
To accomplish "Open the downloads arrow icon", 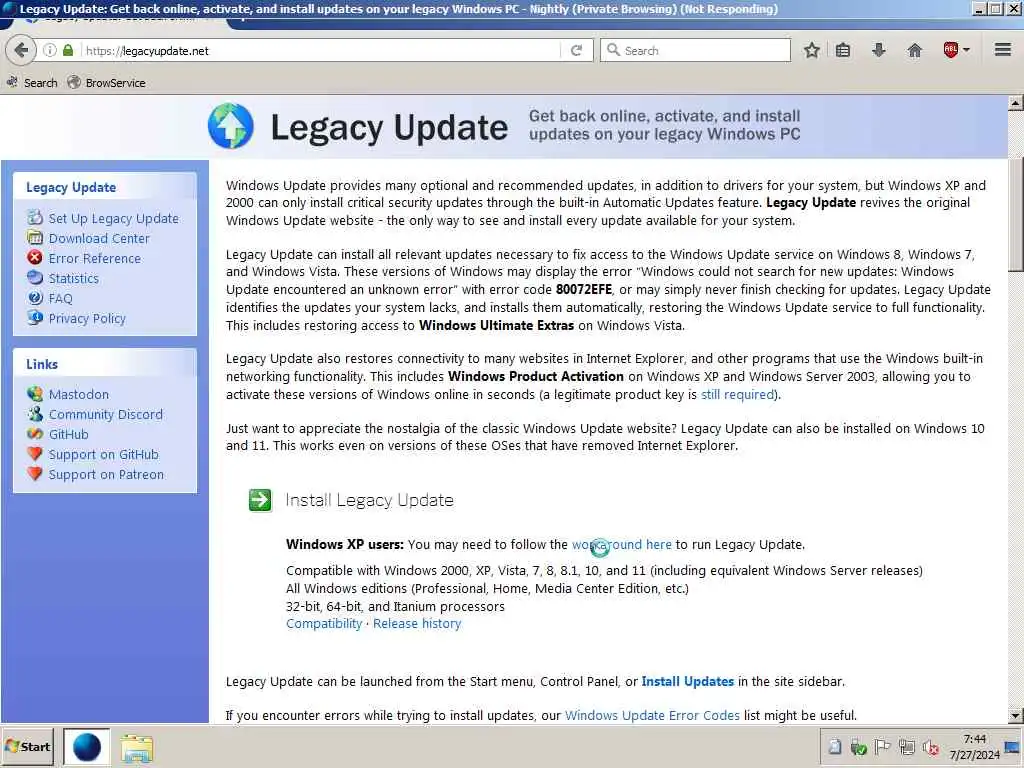I will tap(879, 50).
